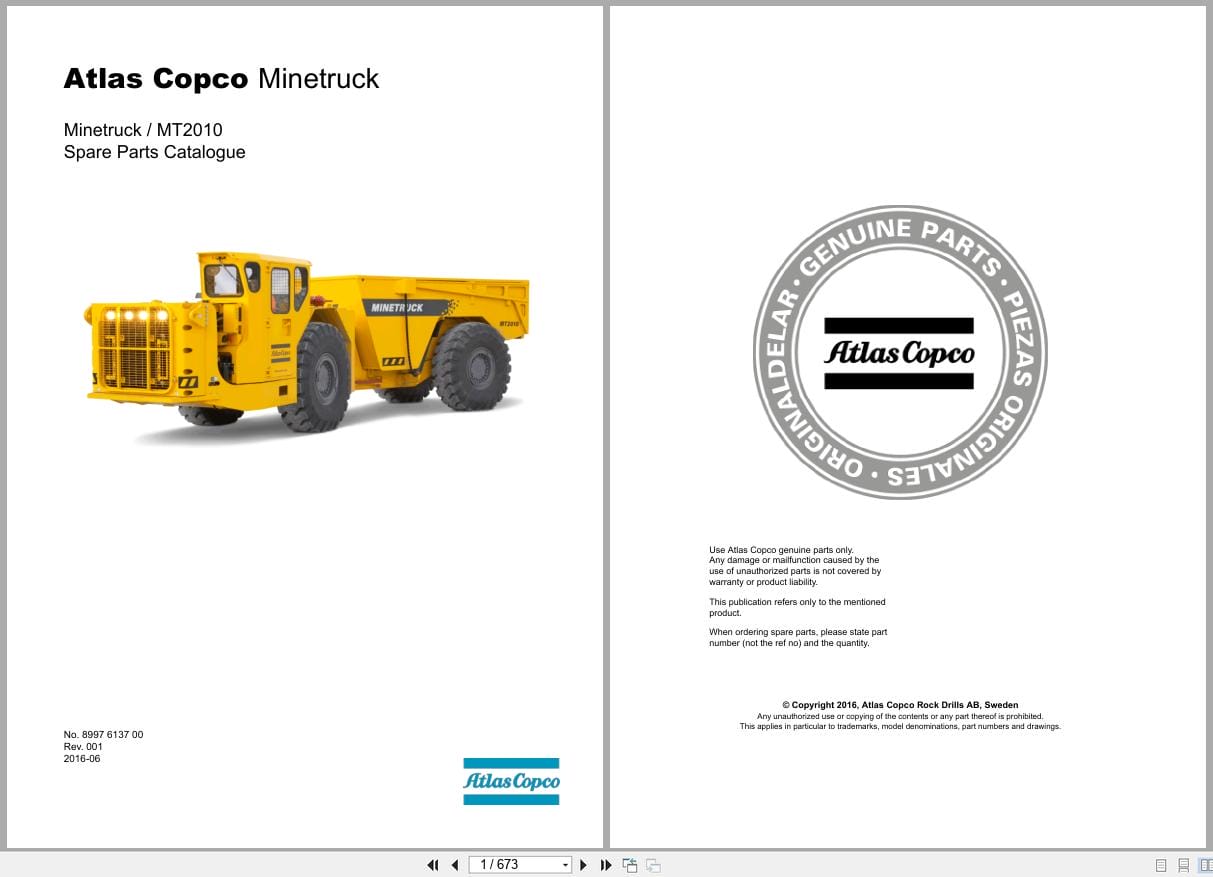This screenshot has height=877, width=1213.
Task: Click 'This publication refers only to the mentioned' paragraph
Action: [797, 607]
